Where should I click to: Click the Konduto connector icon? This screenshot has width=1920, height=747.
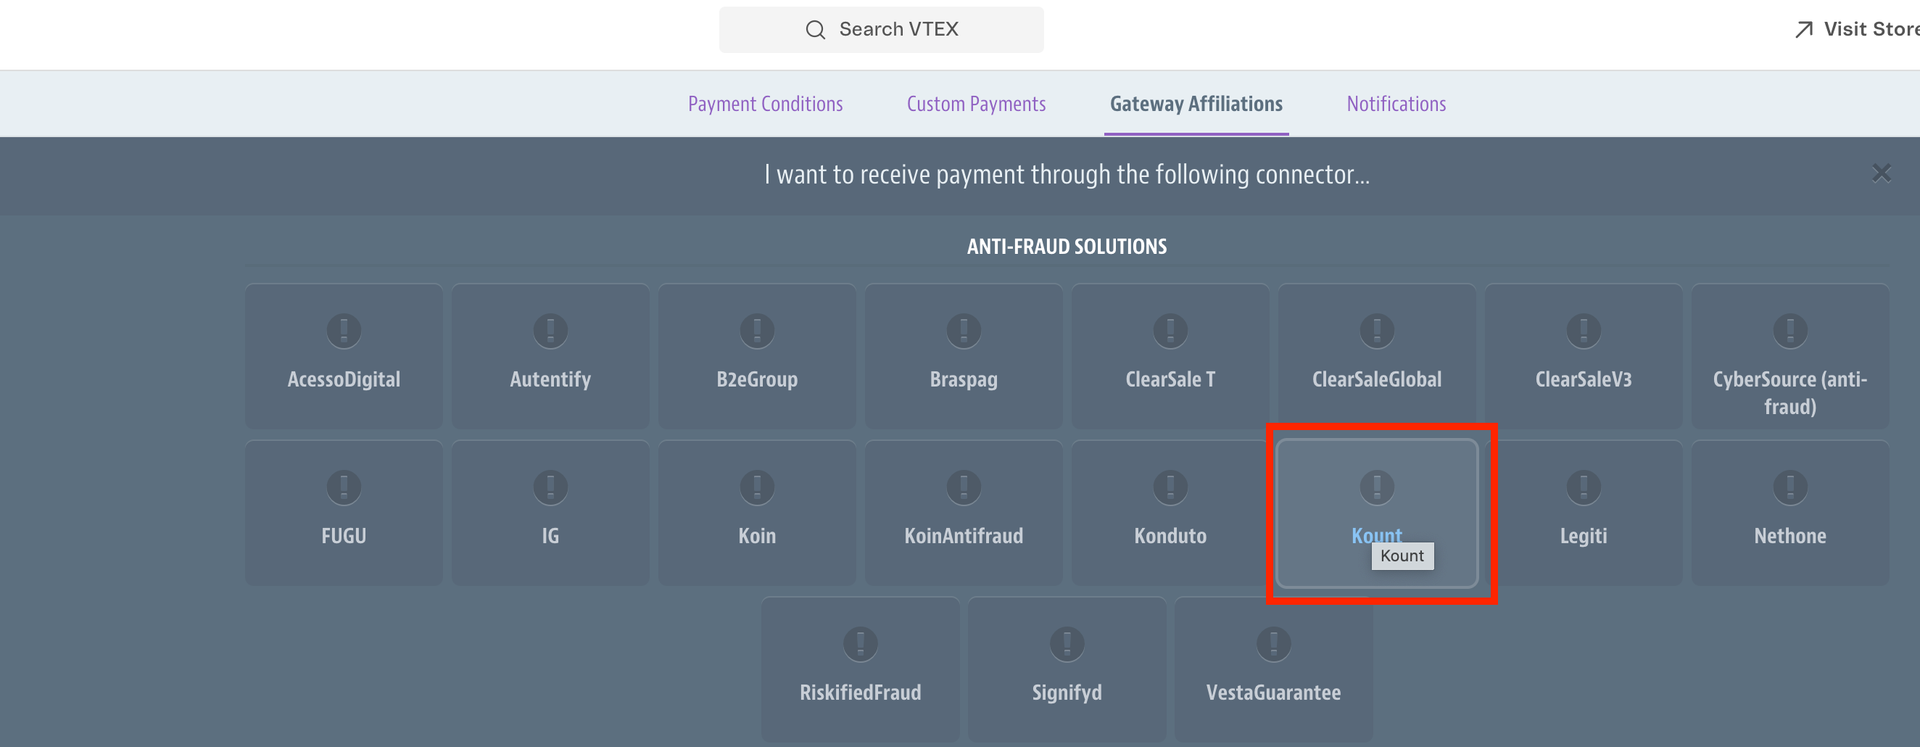[1170, 487]
